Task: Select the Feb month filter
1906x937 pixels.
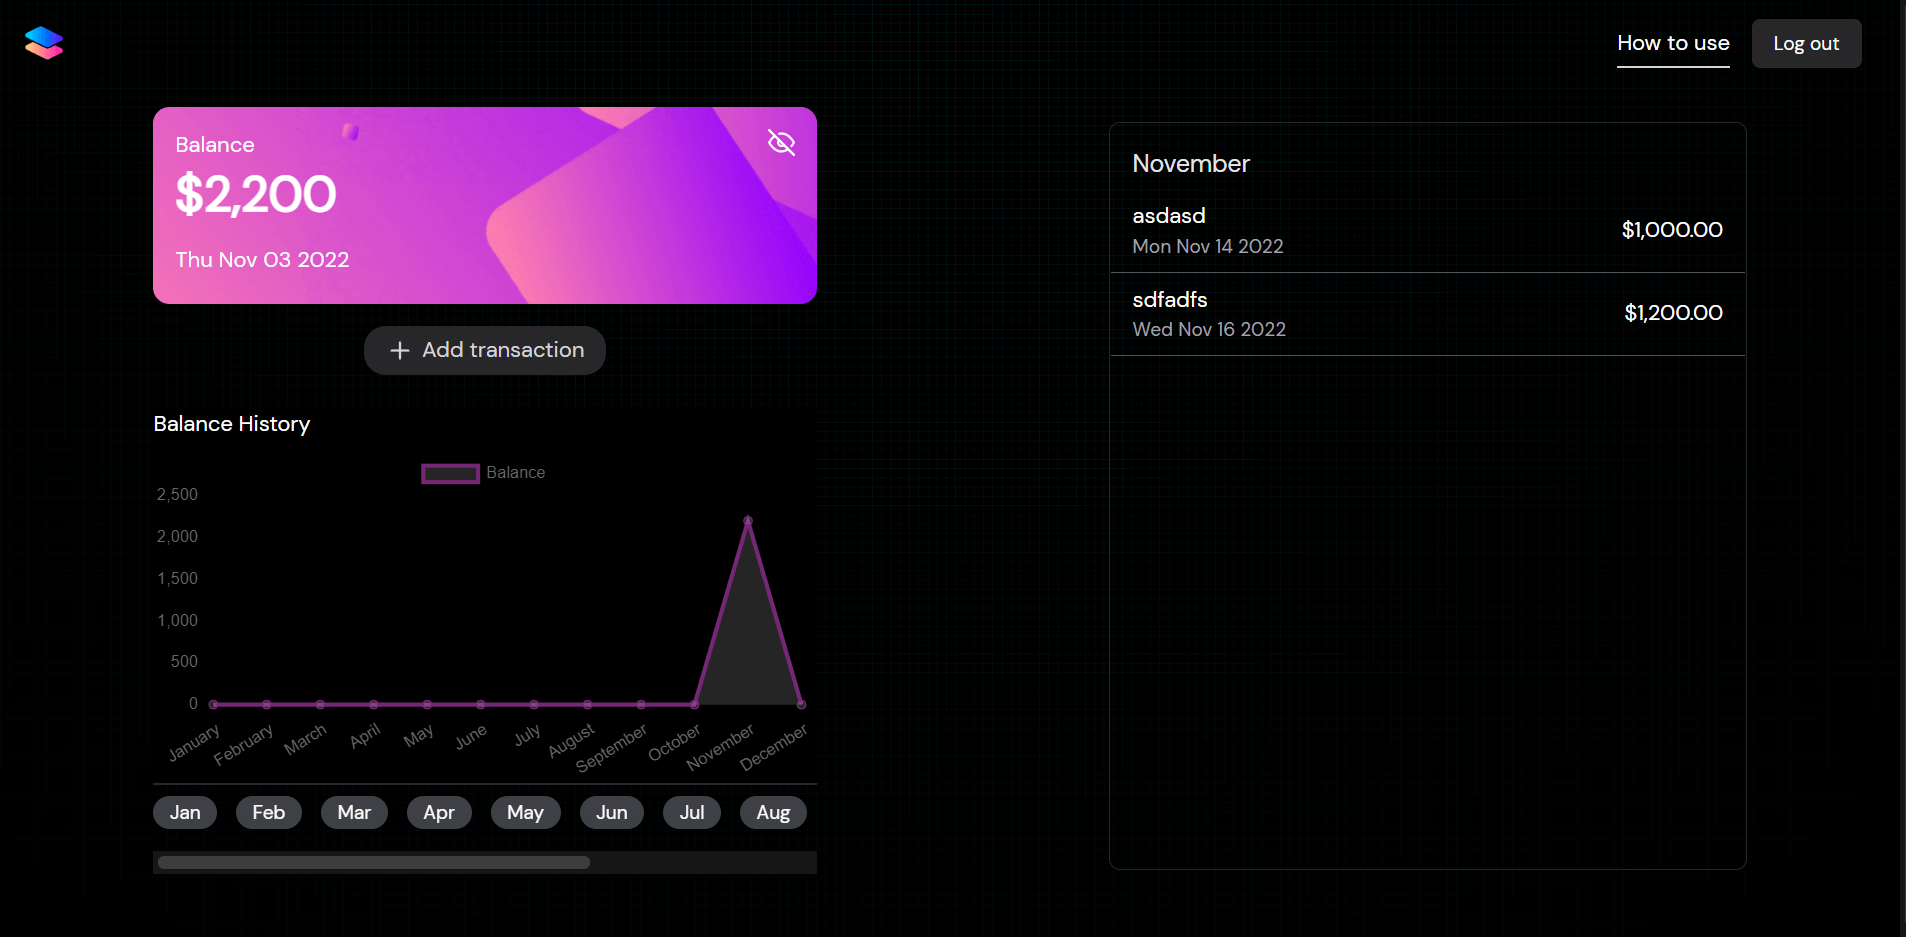Action: [268, 812]
